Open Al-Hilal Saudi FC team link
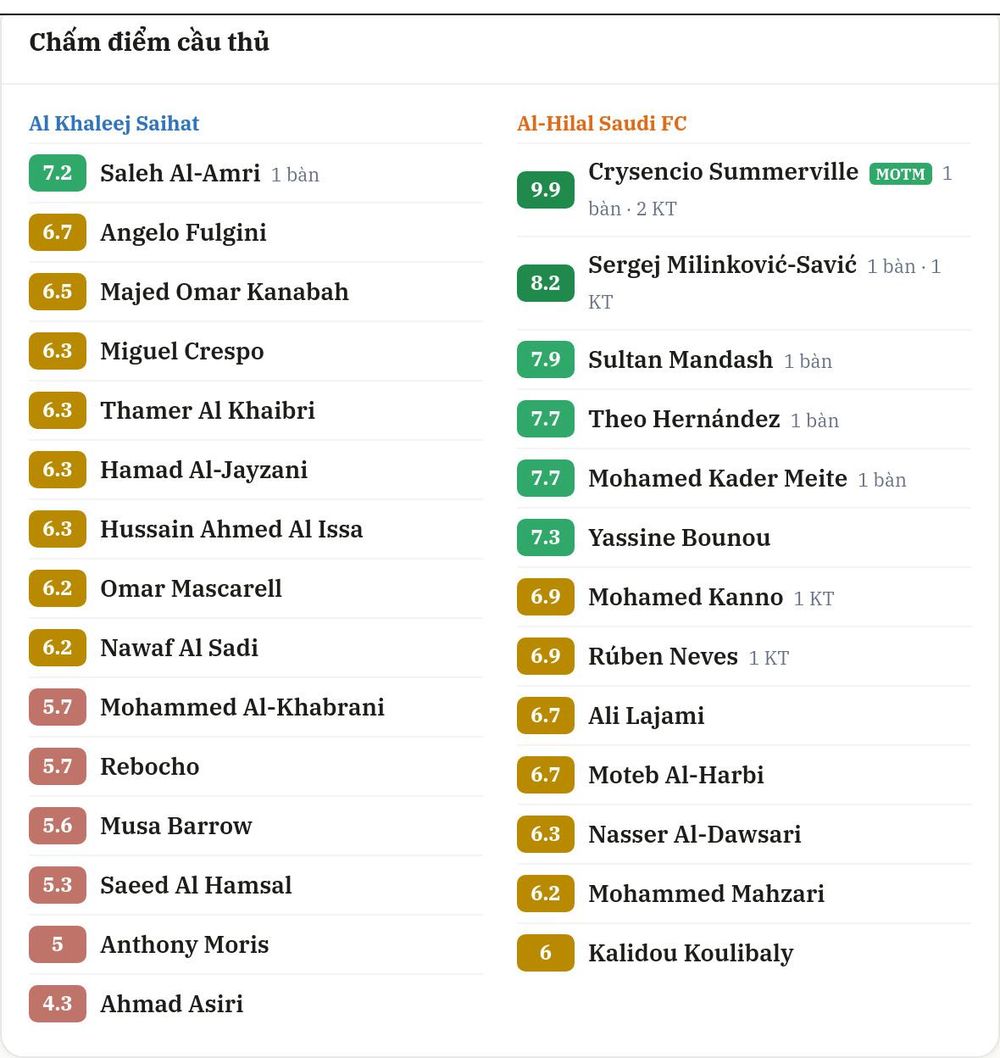Screen dimensions: 1000x1058 pyautogui.click(x=602, y=123)
